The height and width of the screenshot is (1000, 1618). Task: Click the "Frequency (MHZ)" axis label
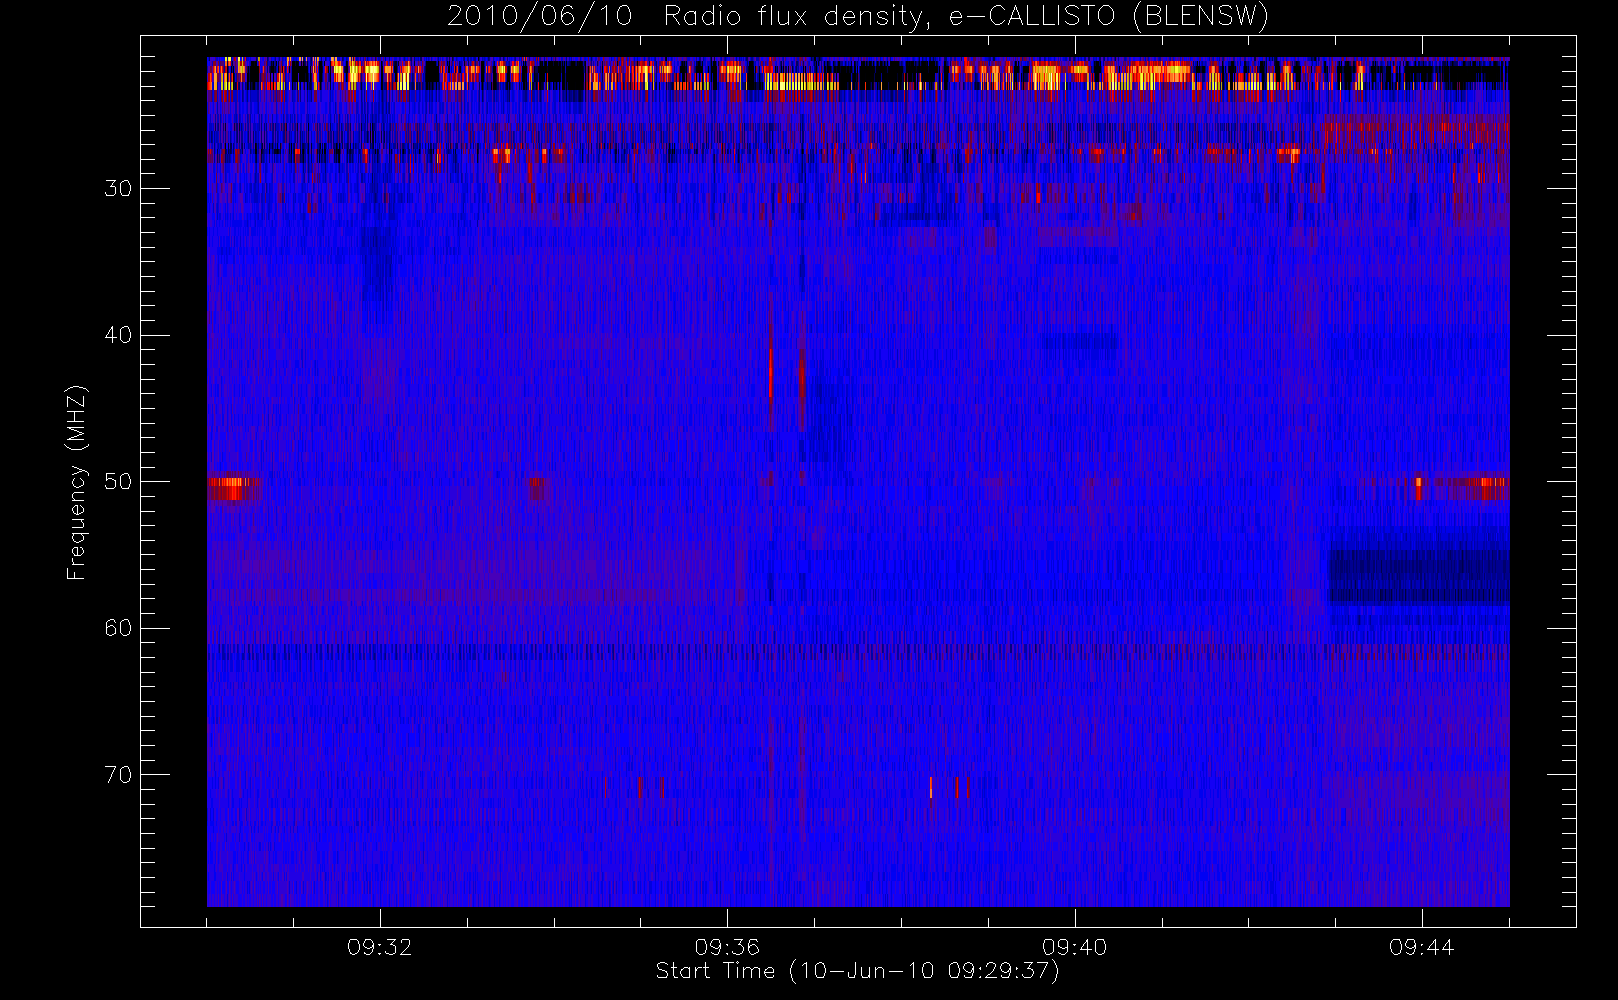click(x=77, y=482)
